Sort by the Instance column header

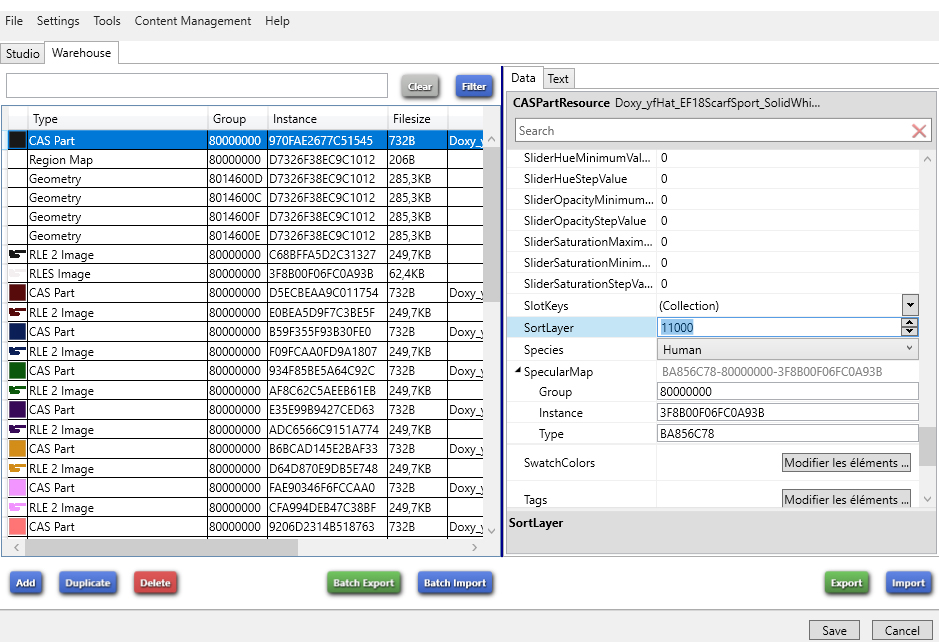click(x=327, y=119)
